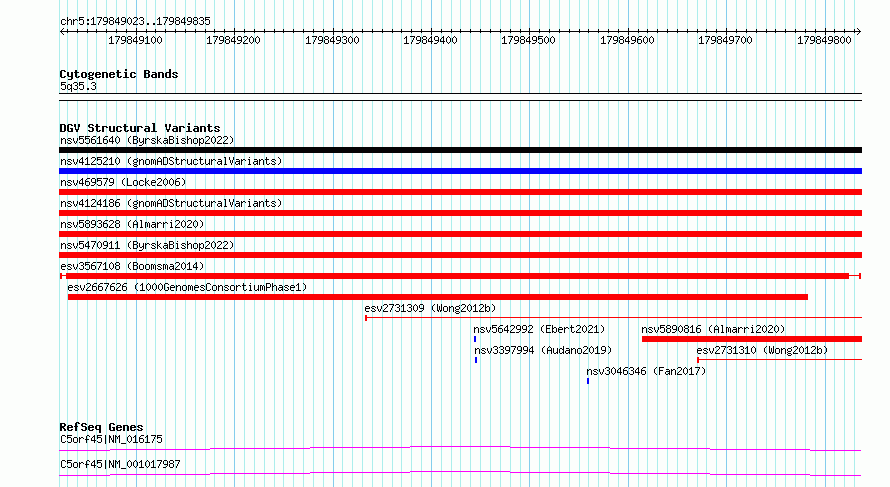
Task: Click the ruler's left arrowhead
Action: 62,32
